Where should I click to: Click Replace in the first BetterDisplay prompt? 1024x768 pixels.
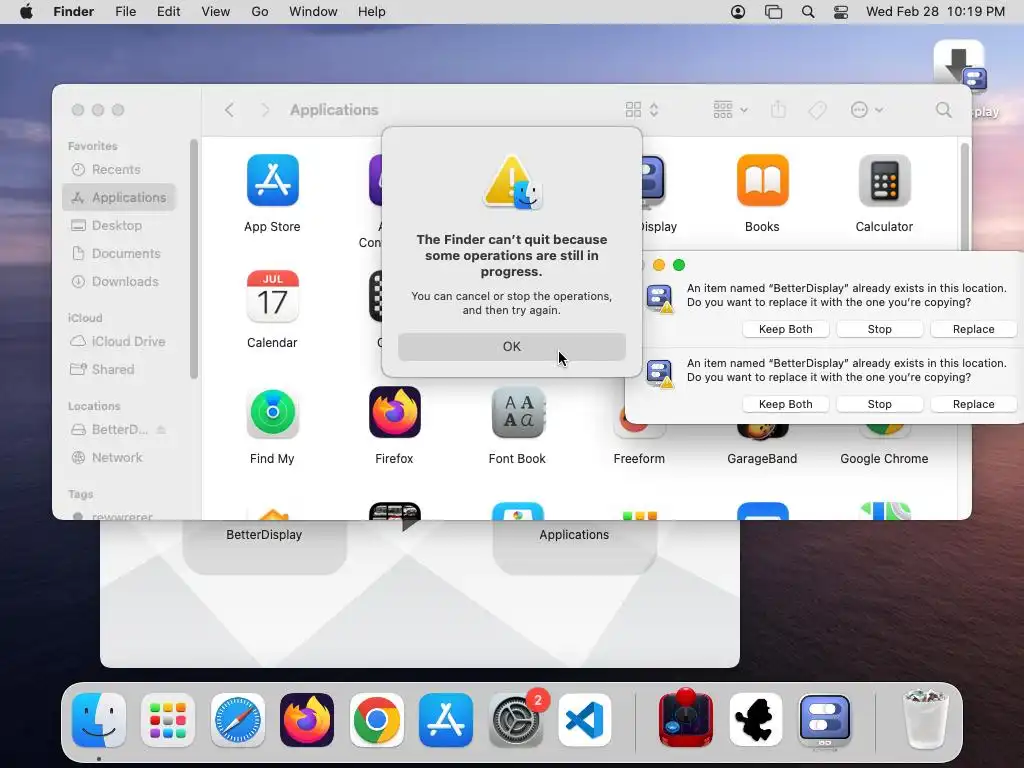[x=974, y=329]
